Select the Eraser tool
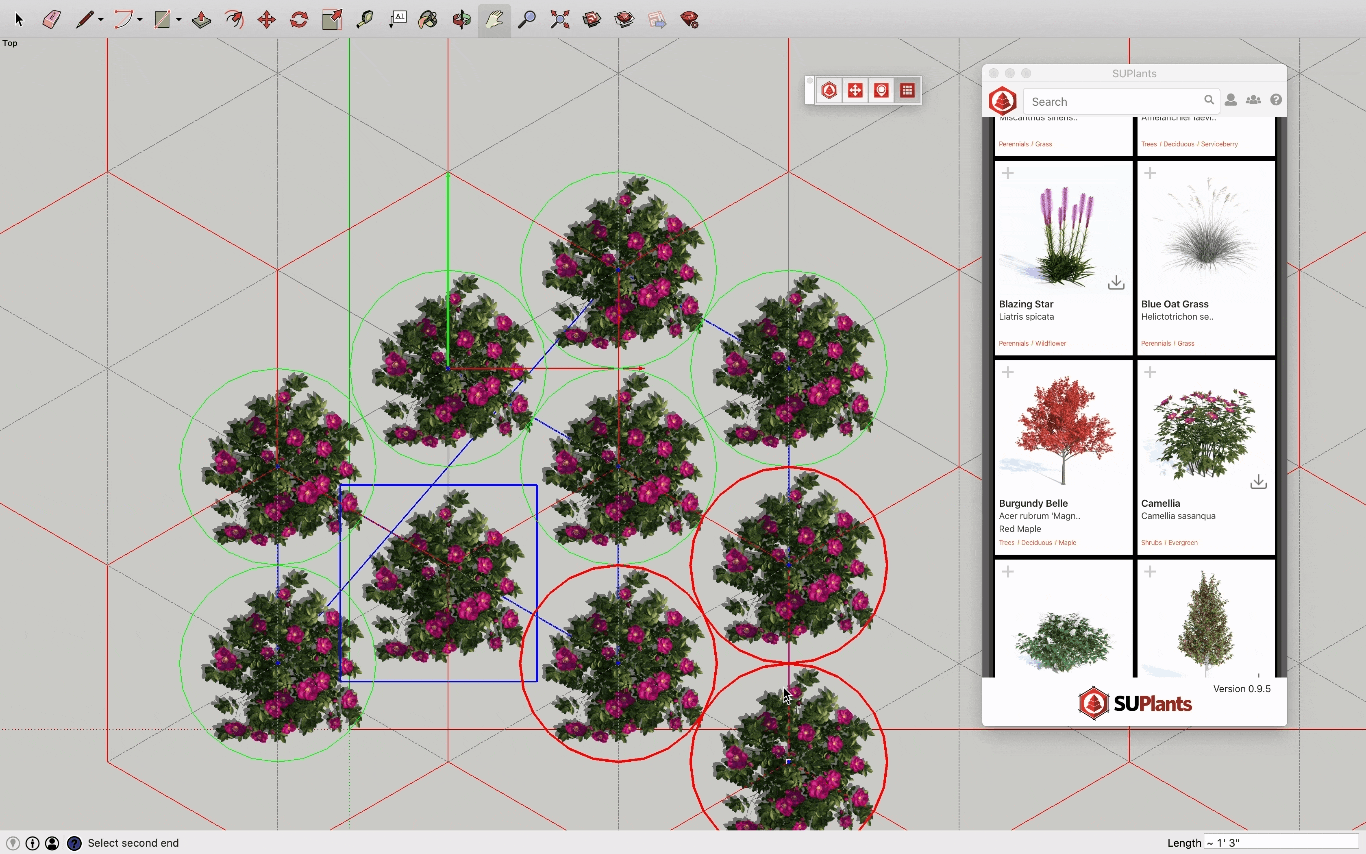This screenshot has width=1366, height=854. (52, 19)
